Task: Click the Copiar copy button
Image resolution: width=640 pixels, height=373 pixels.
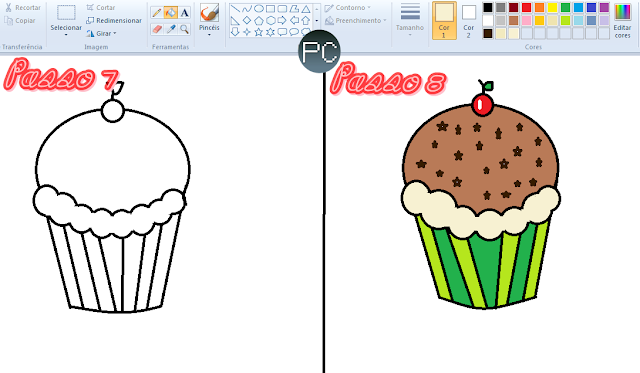Action: 20,20
